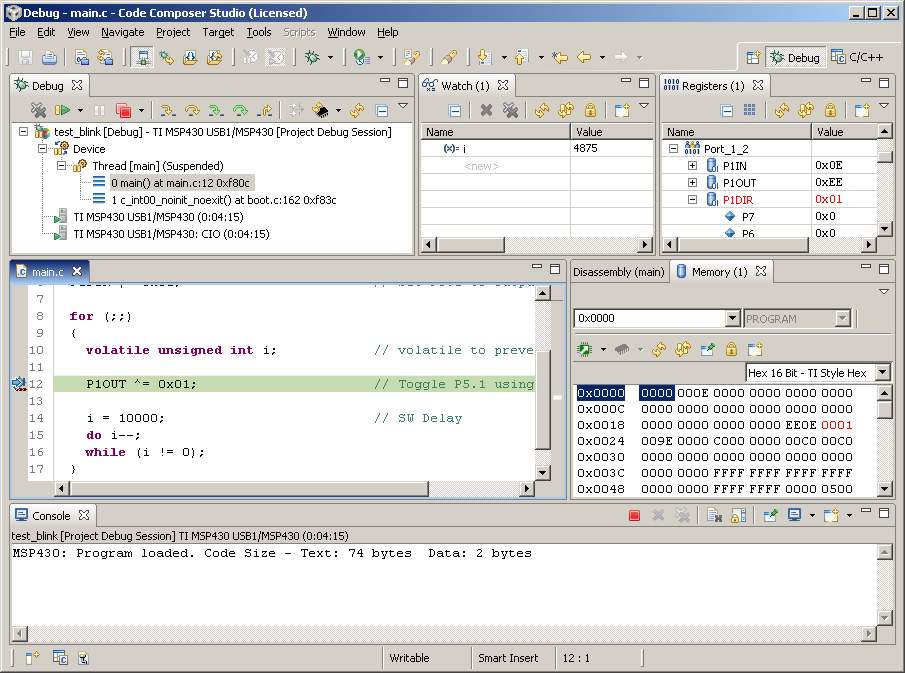905x673 pixels.
Task: Click the red Terminate square in Console
Action: point(634,515)
